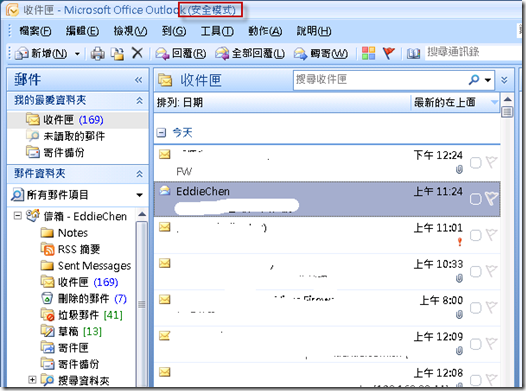Select 收件匣 (169) in mailbox tree
This screenshot has height=391, width=526.
pos(80,282)
